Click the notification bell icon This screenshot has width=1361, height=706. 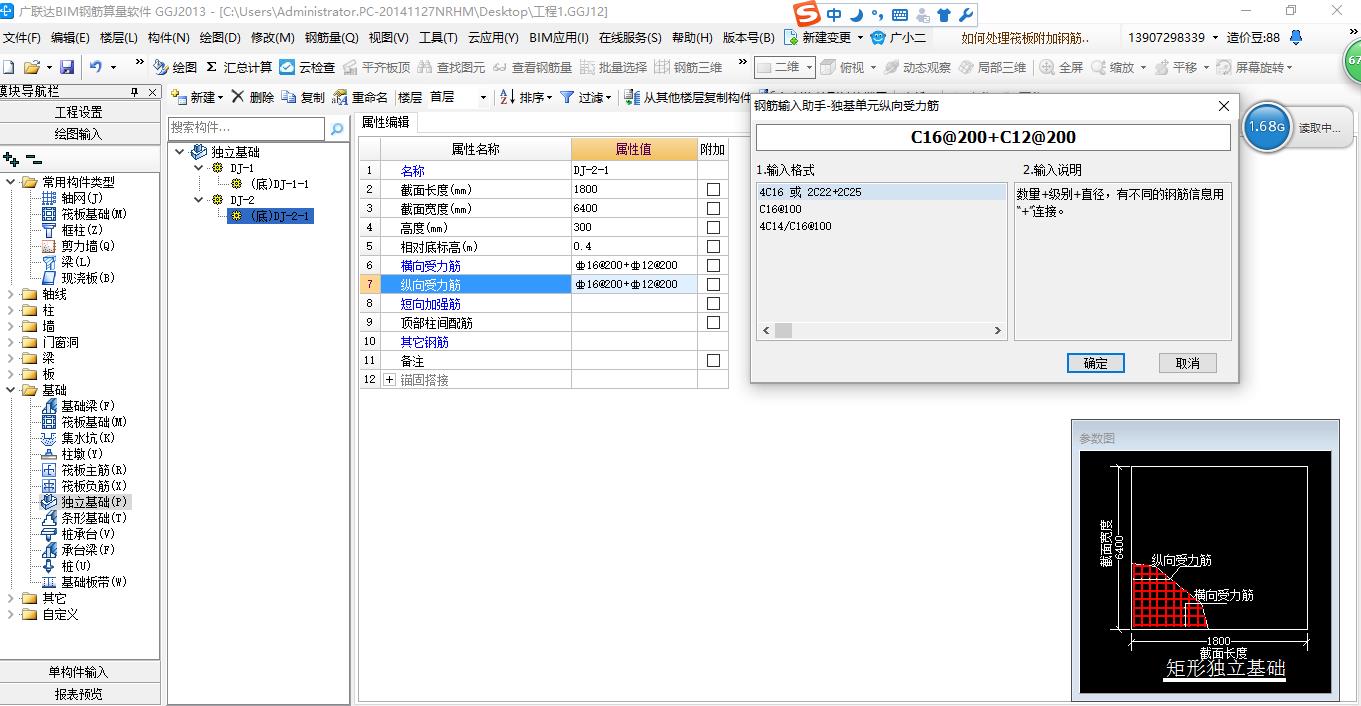1296,37
